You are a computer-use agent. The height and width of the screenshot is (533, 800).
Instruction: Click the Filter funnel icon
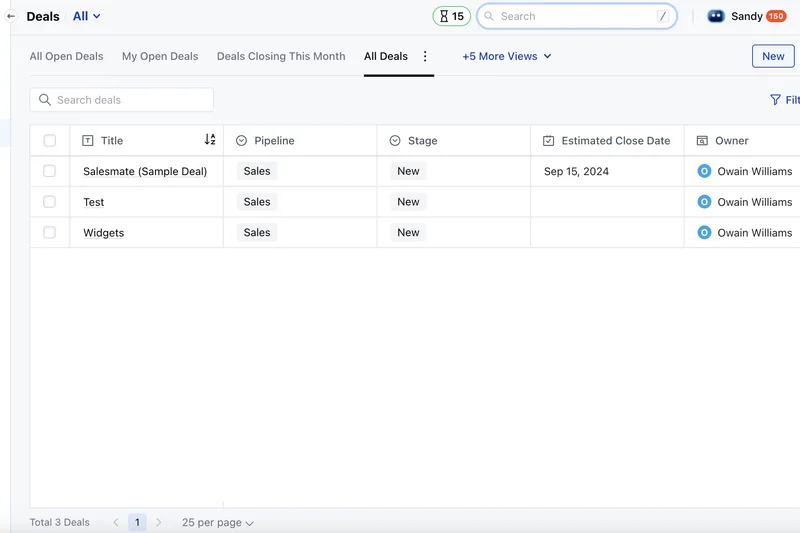[x=775, y=100]
